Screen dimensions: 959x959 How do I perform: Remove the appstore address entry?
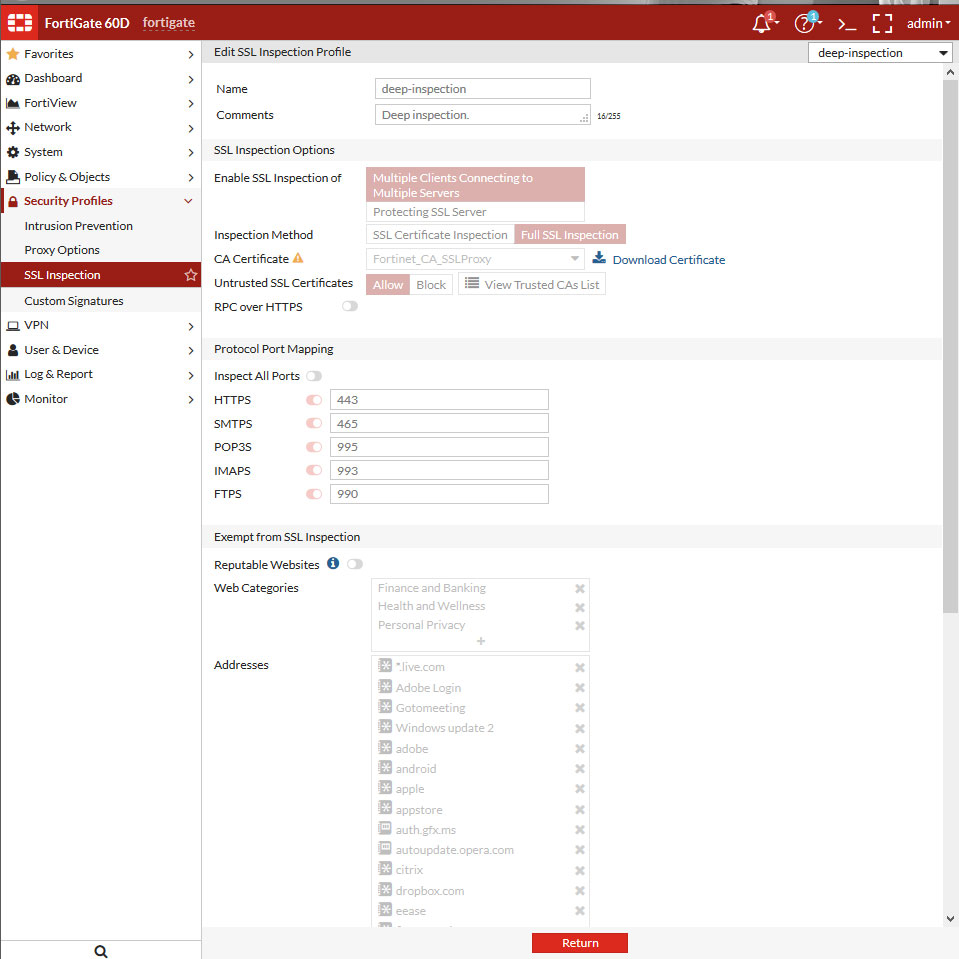point(580,810)
